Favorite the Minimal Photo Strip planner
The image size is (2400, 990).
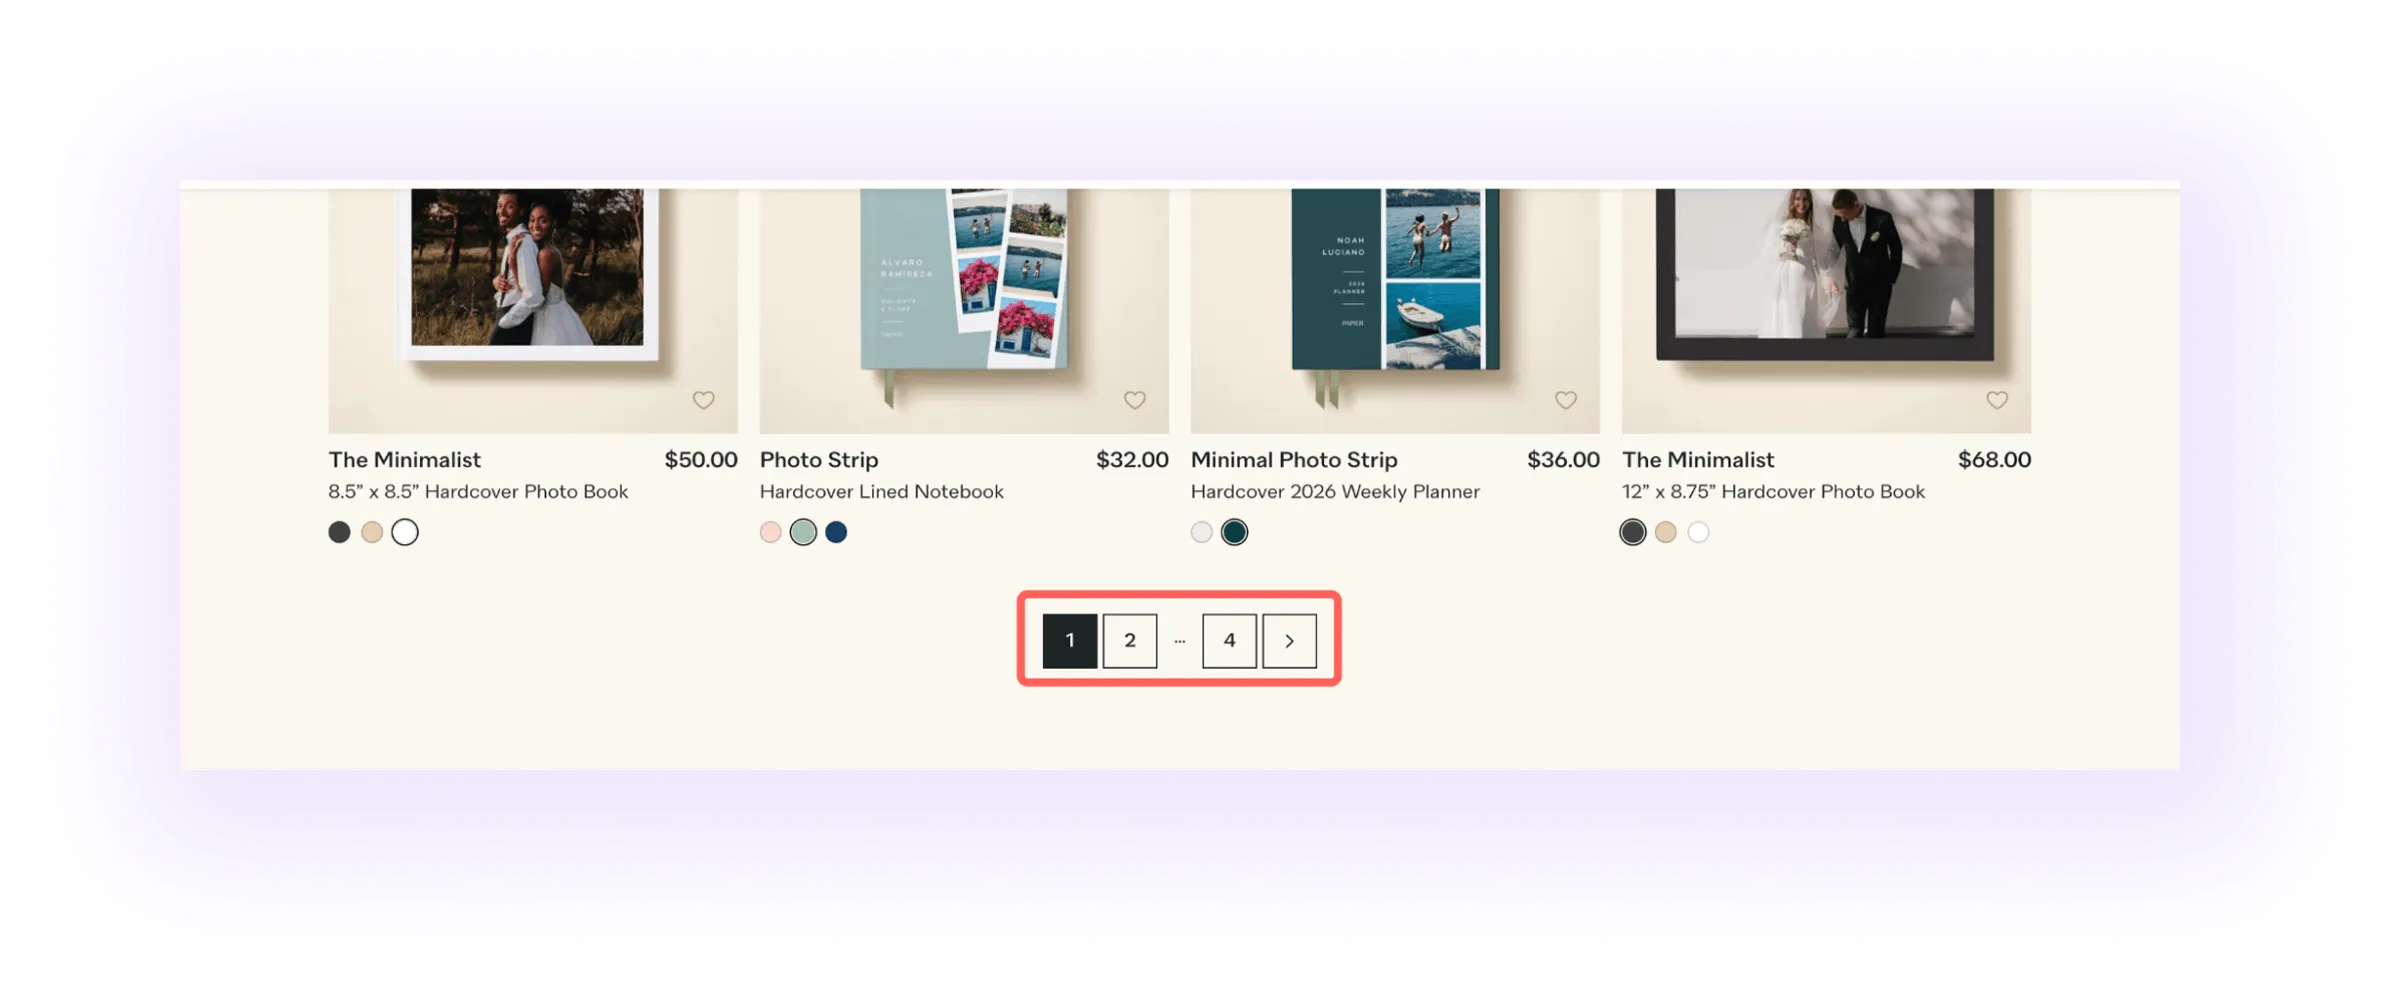pyautogui.click(x=1566, y=400)
